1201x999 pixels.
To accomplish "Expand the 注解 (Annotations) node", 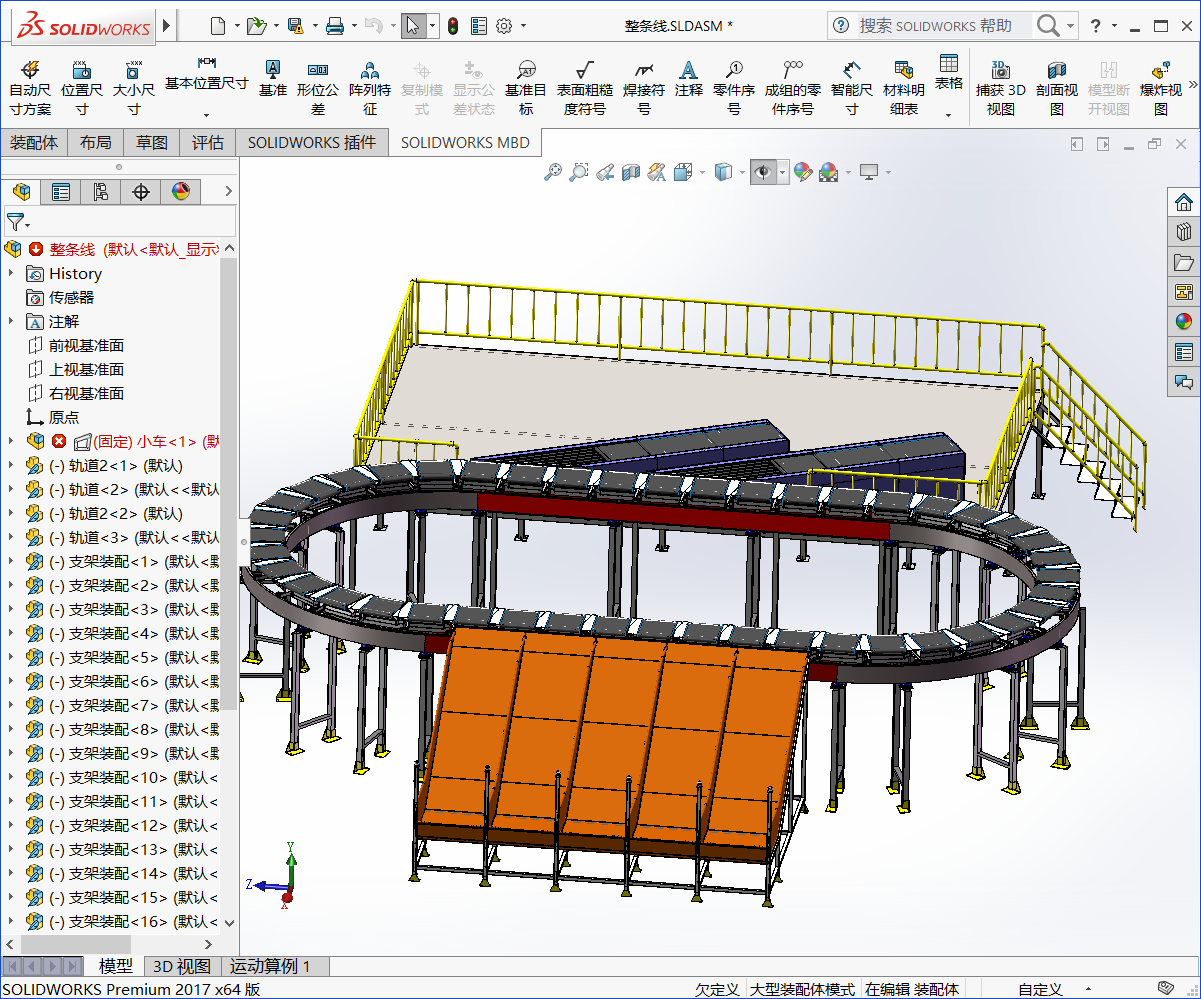I will (x=11, y=321).
